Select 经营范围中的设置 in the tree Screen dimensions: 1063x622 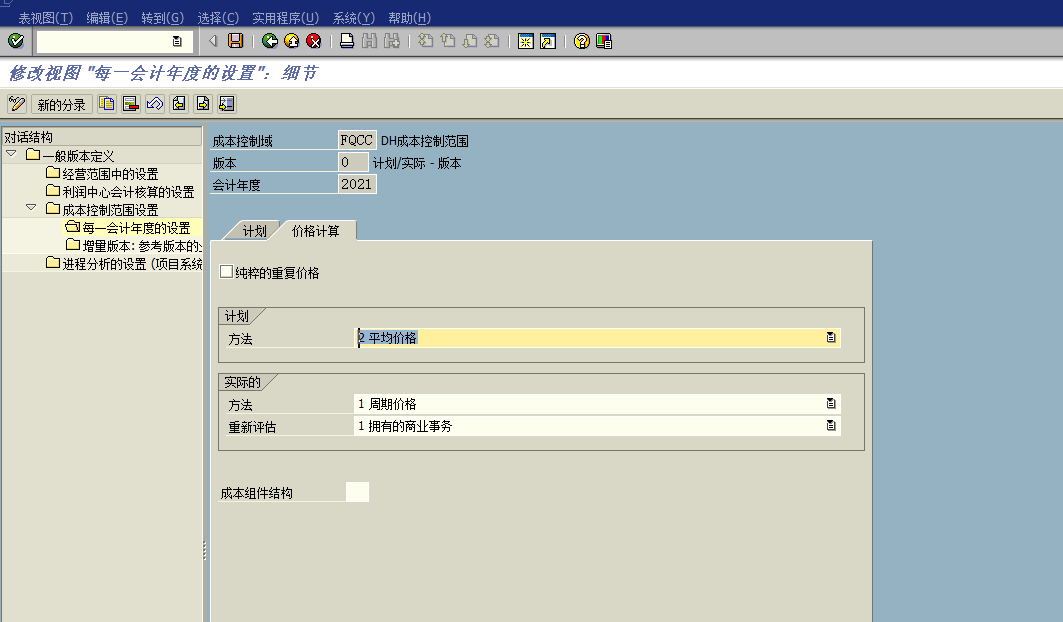coord(111,174)
